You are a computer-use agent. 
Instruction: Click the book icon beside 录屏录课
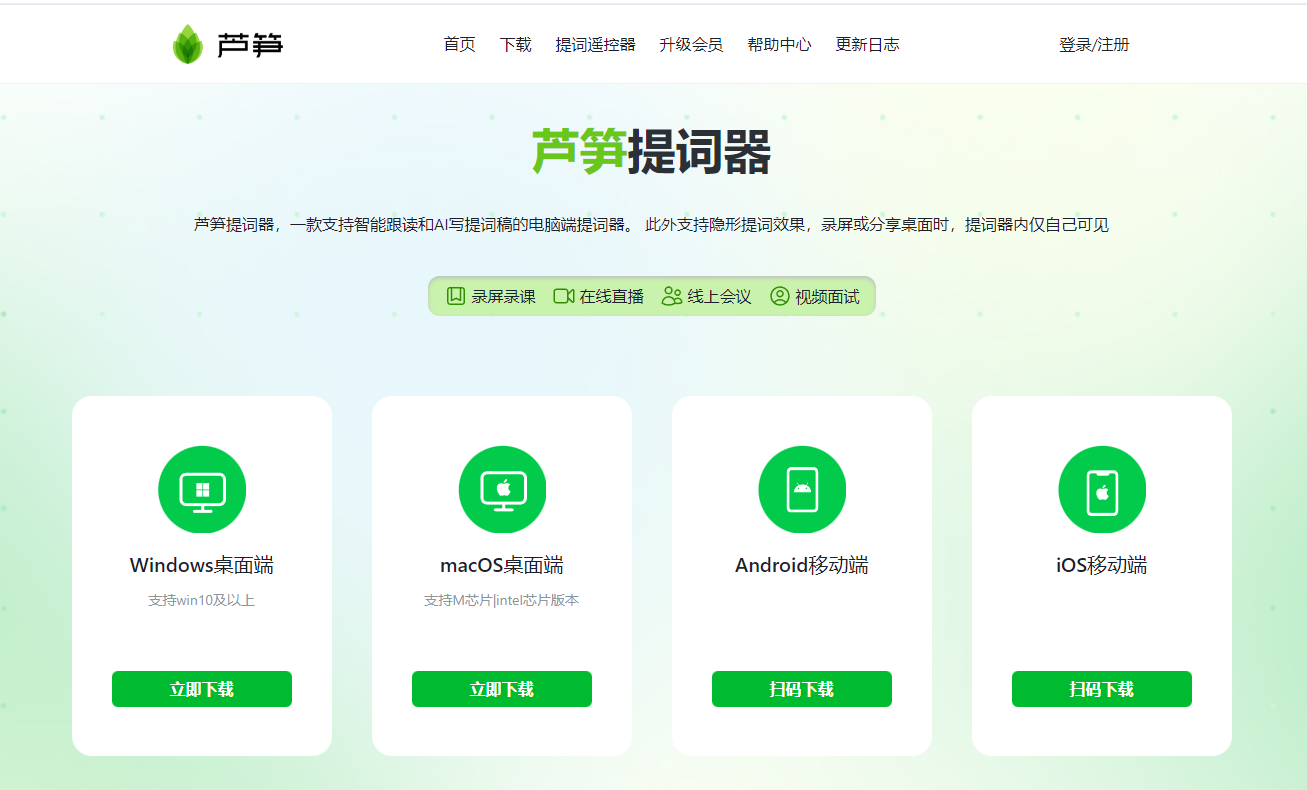453,296
